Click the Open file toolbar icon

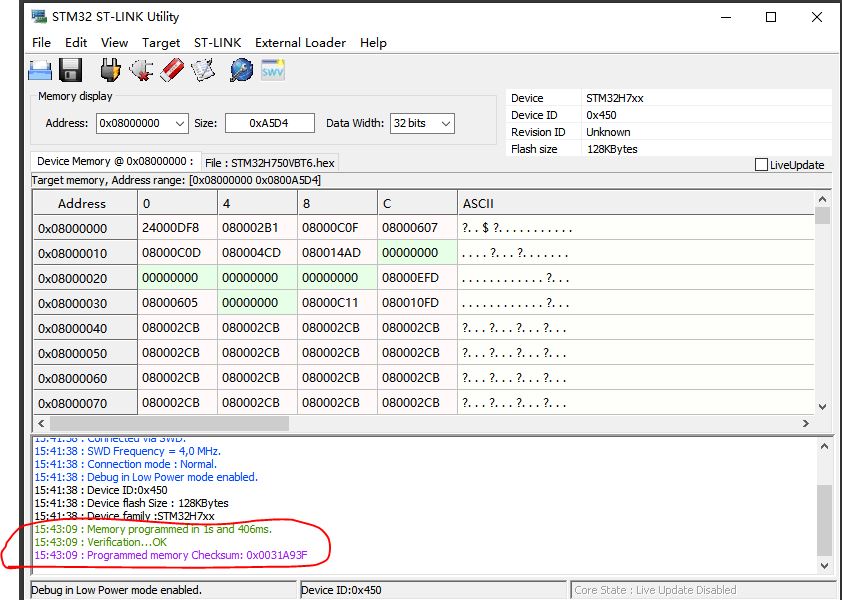pyautogui.click(x=40, y=70)
